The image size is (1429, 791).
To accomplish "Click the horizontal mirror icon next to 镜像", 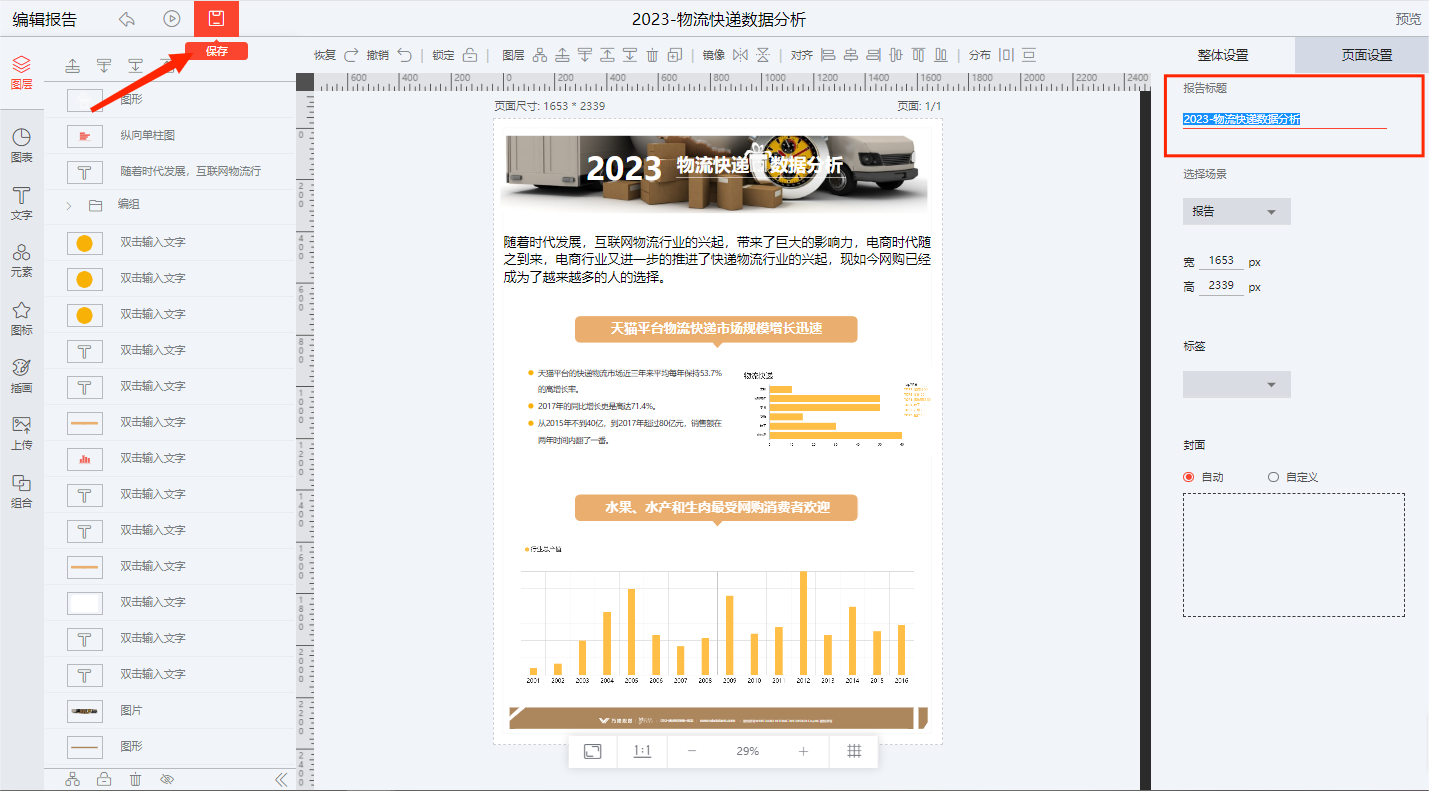I will coord(740,55).
